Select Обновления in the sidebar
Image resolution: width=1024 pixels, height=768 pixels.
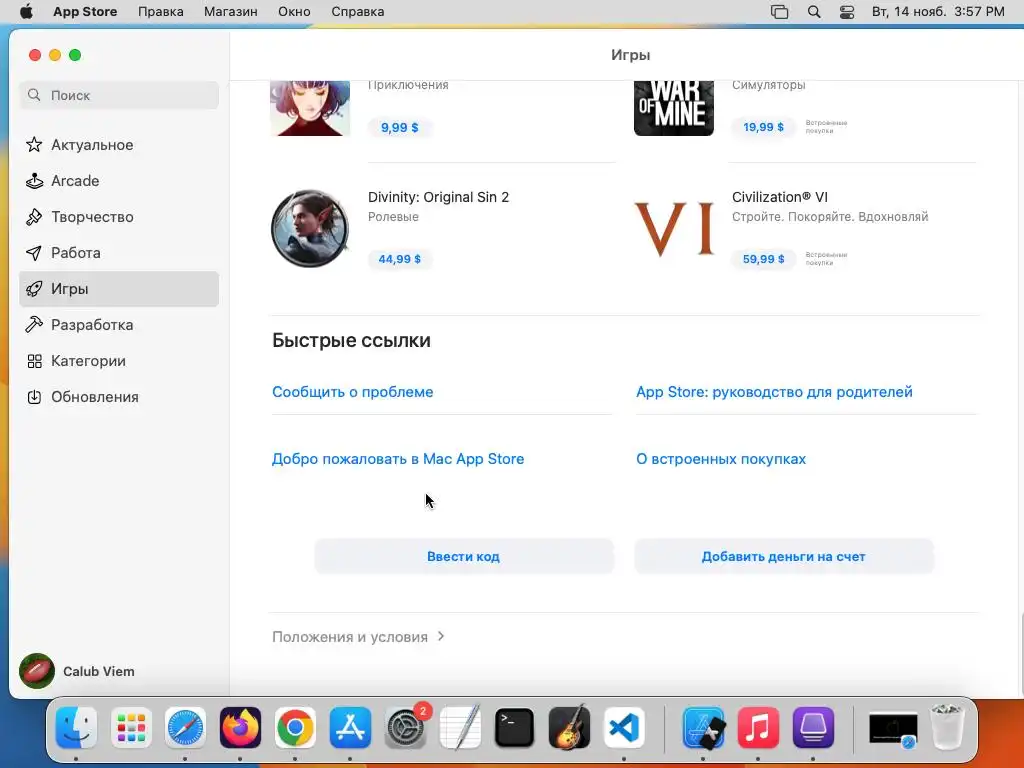pos(119,396)
